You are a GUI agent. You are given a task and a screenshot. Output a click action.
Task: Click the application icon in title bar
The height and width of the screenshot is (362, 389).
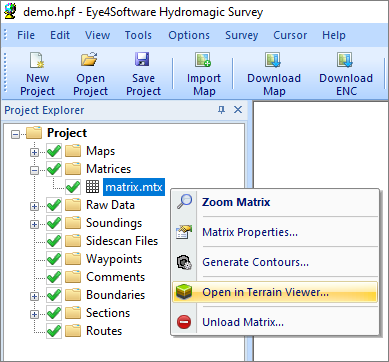click(x=10, y=12)
